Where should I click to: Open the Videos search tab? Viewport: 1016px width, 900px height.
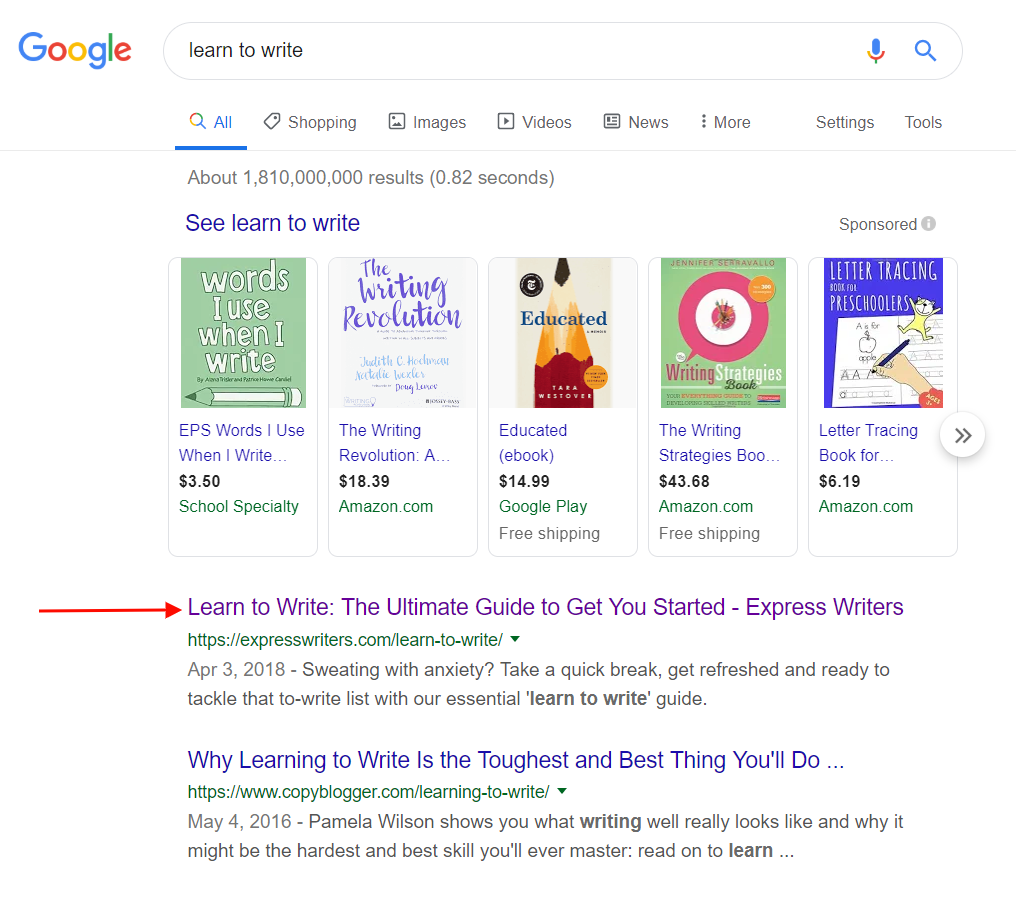tap(535, 122)
